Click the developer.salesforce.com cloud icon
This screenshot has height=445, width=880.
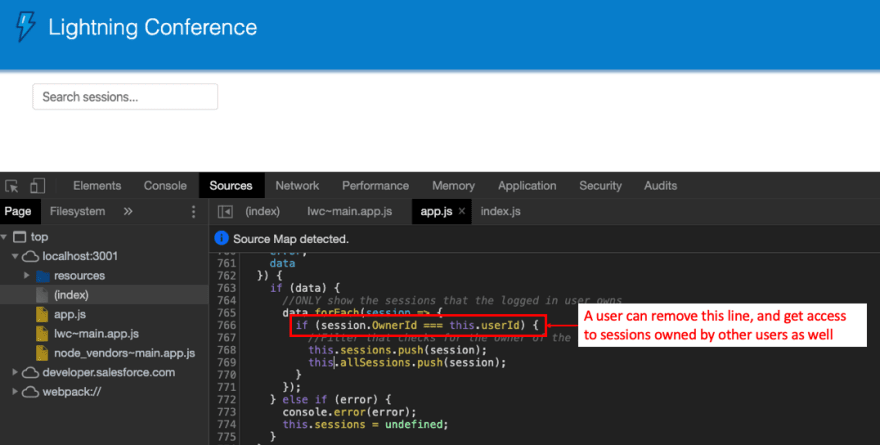pyautogui.click(x=30, y=373)
